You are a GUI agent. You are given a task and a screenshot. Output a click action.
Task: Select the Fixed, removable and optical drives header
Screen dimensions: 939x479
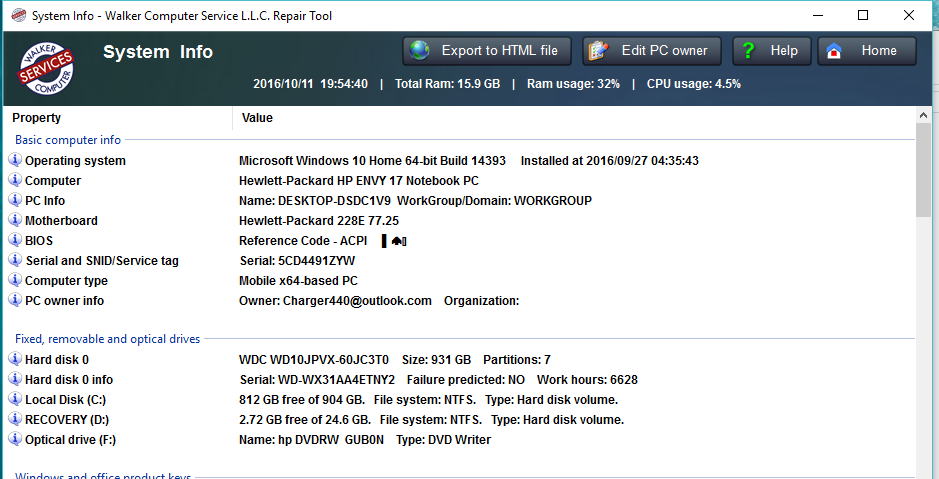coord(107,339)
